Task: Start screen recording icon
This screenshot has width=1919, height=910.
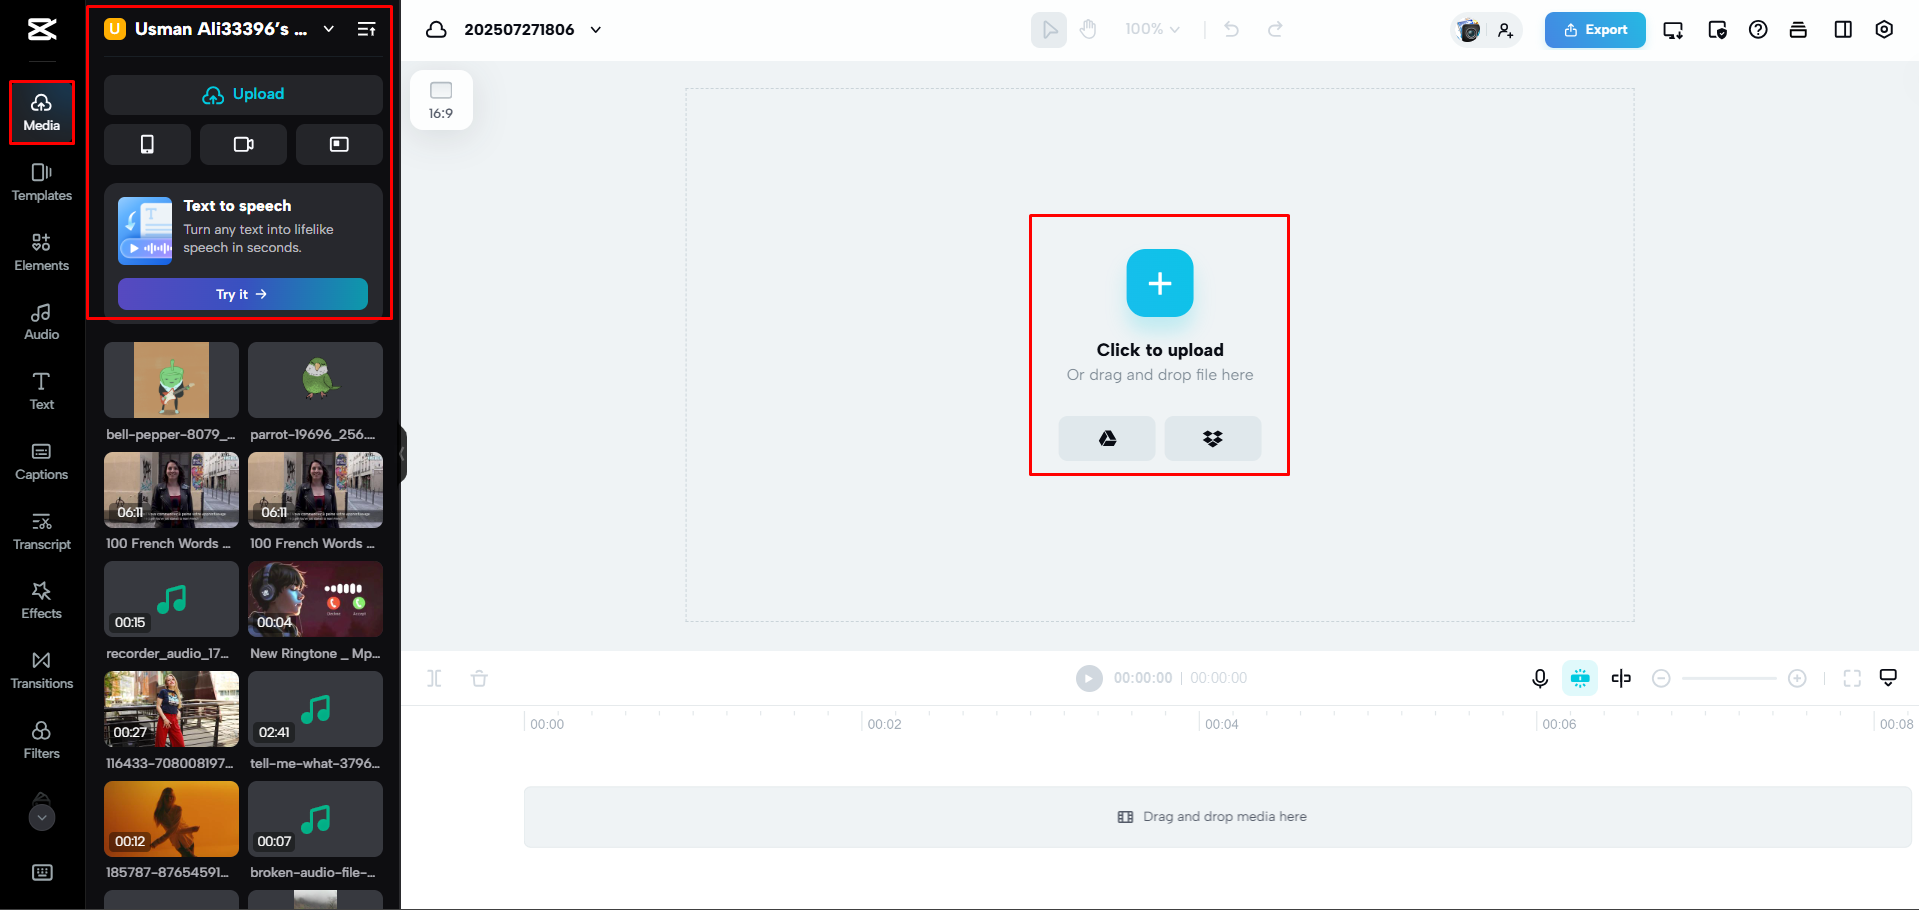Action: [339, 144]
